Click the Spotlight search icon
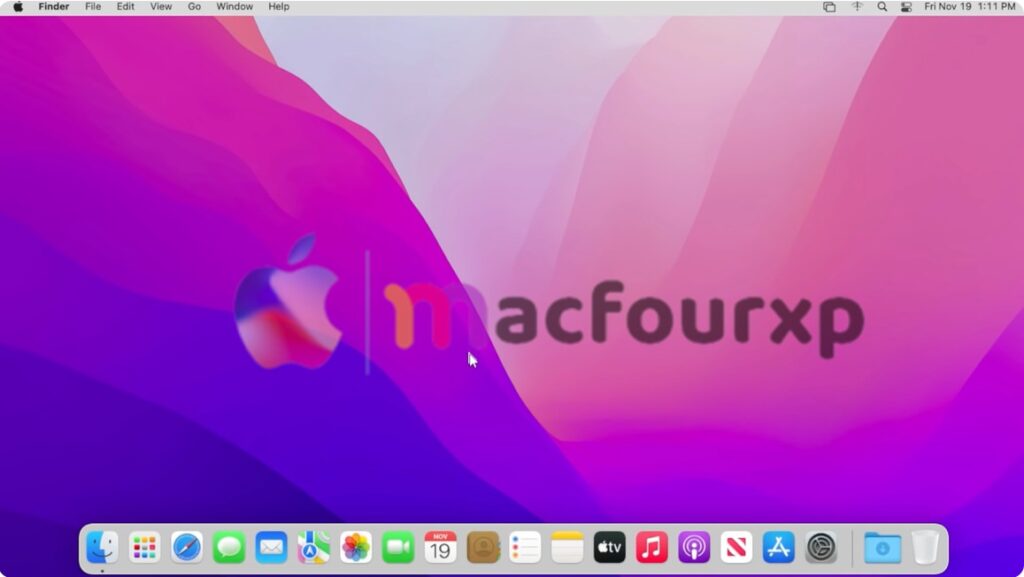Screen dimensions: 1024x577 coord(882,7)
